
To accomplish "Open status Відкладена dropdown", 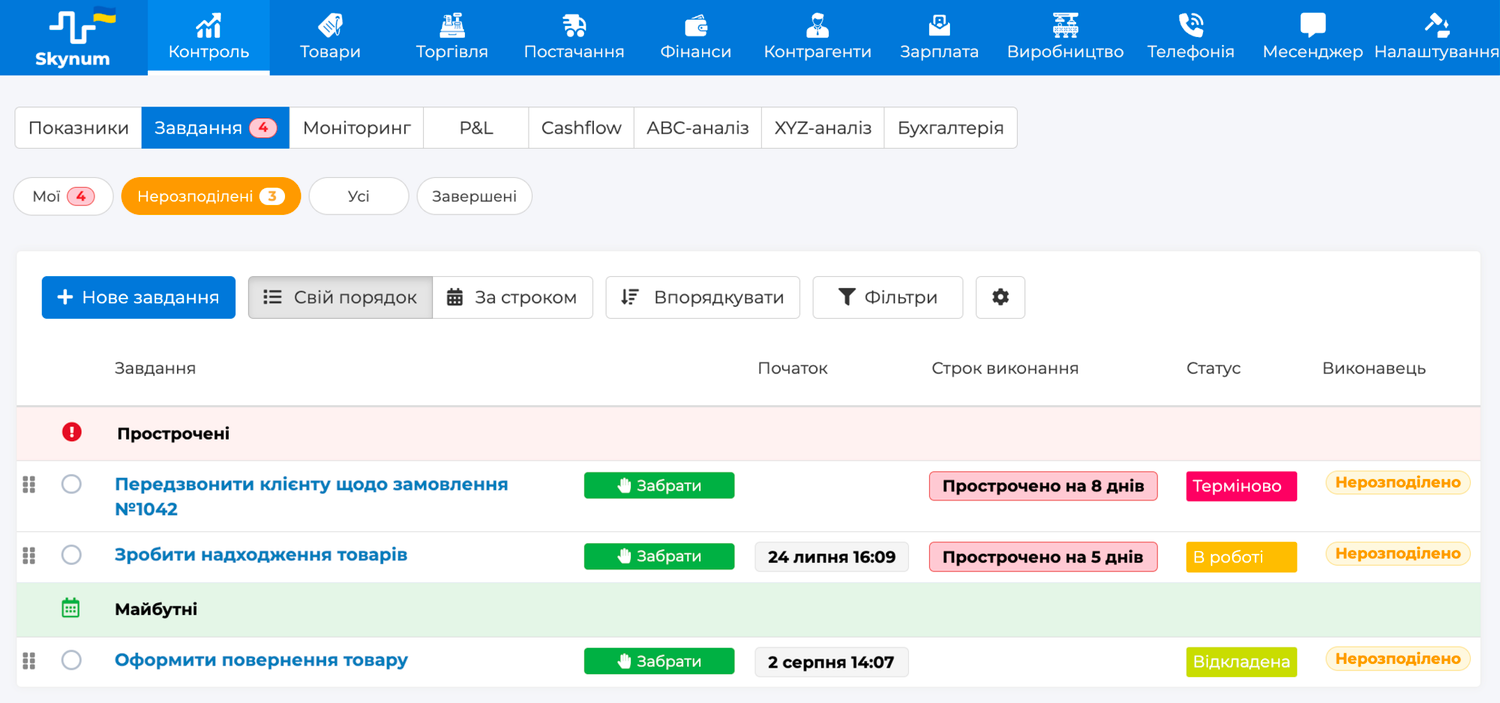I will (x=1241, y=662).
